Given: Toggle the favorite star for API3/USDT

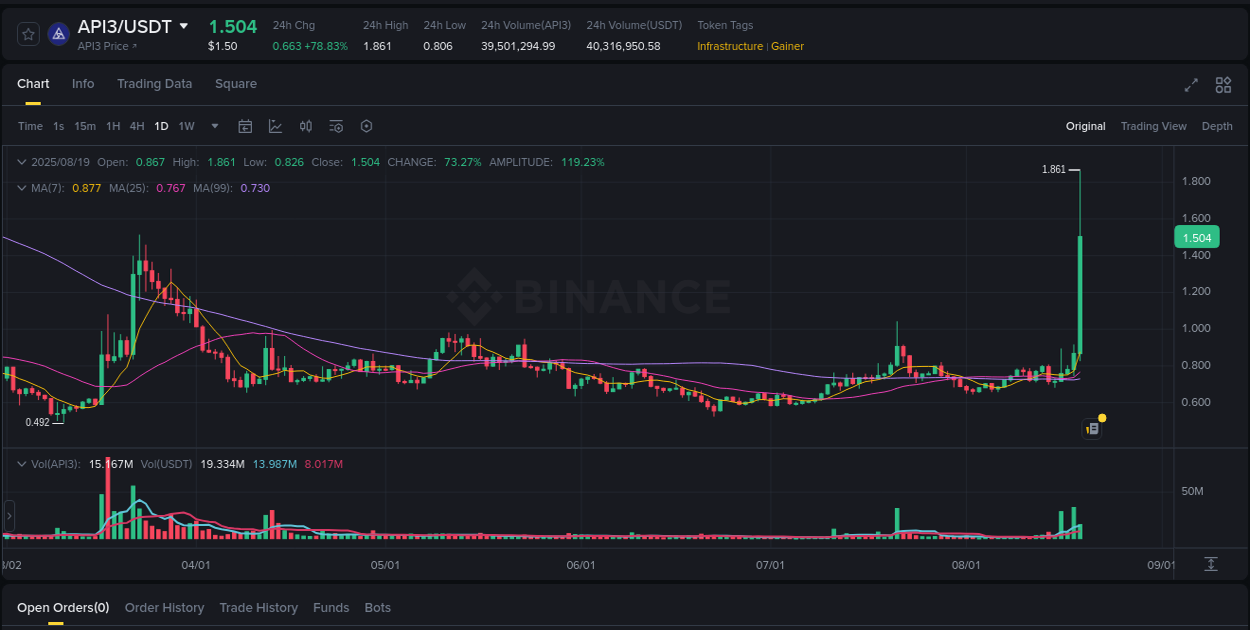Looking at the screenshot, I should click(28, 33).
